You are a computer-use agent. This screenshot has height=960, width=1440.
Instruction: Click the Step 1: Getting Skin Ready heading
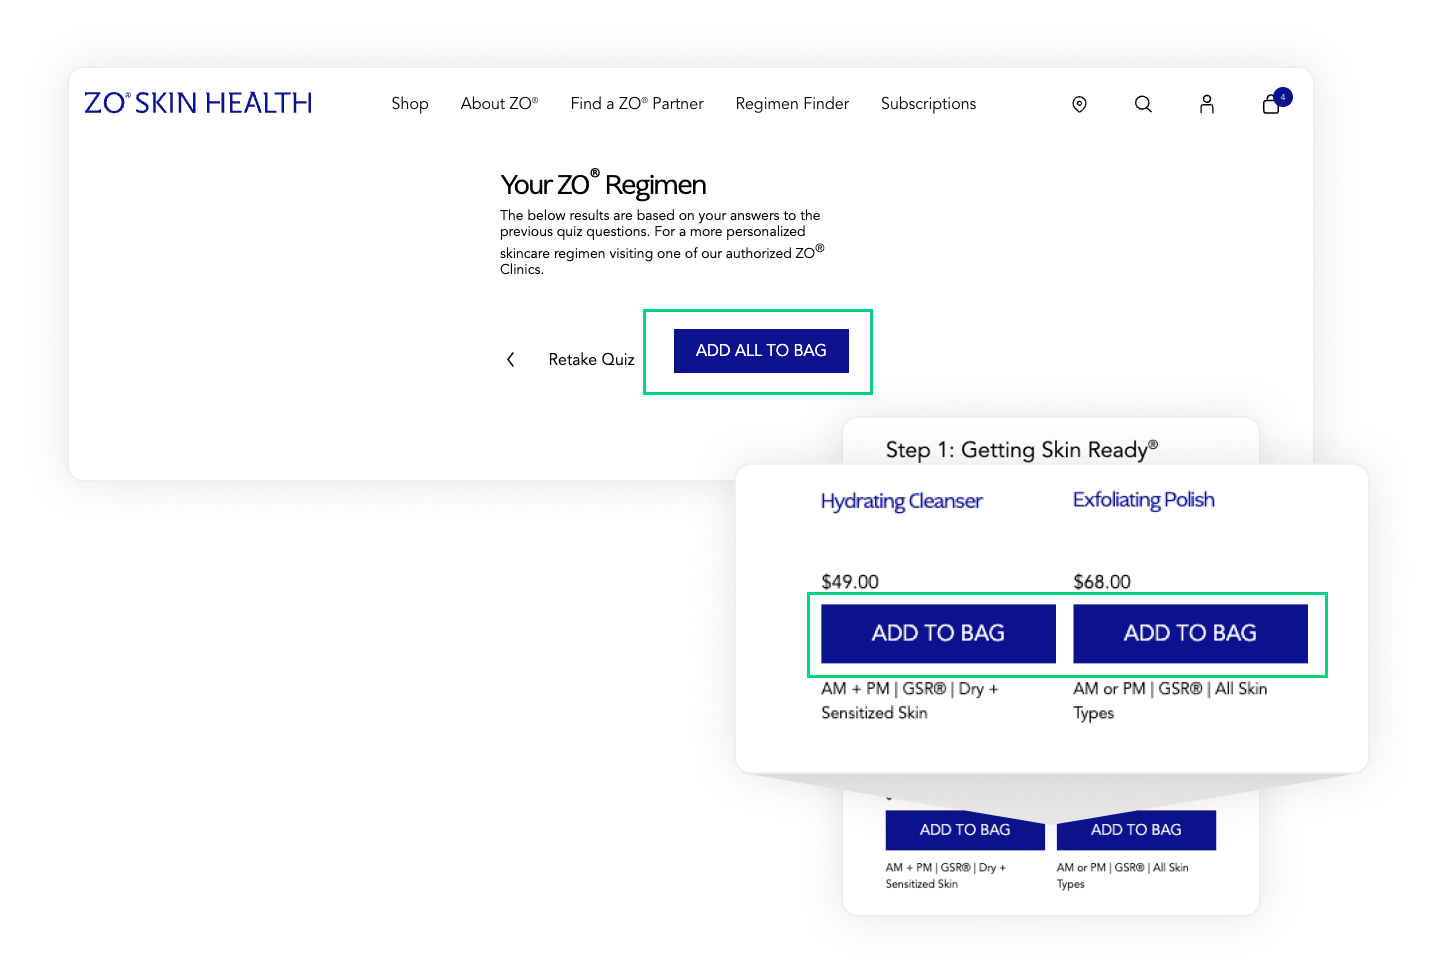(1022, 450)
